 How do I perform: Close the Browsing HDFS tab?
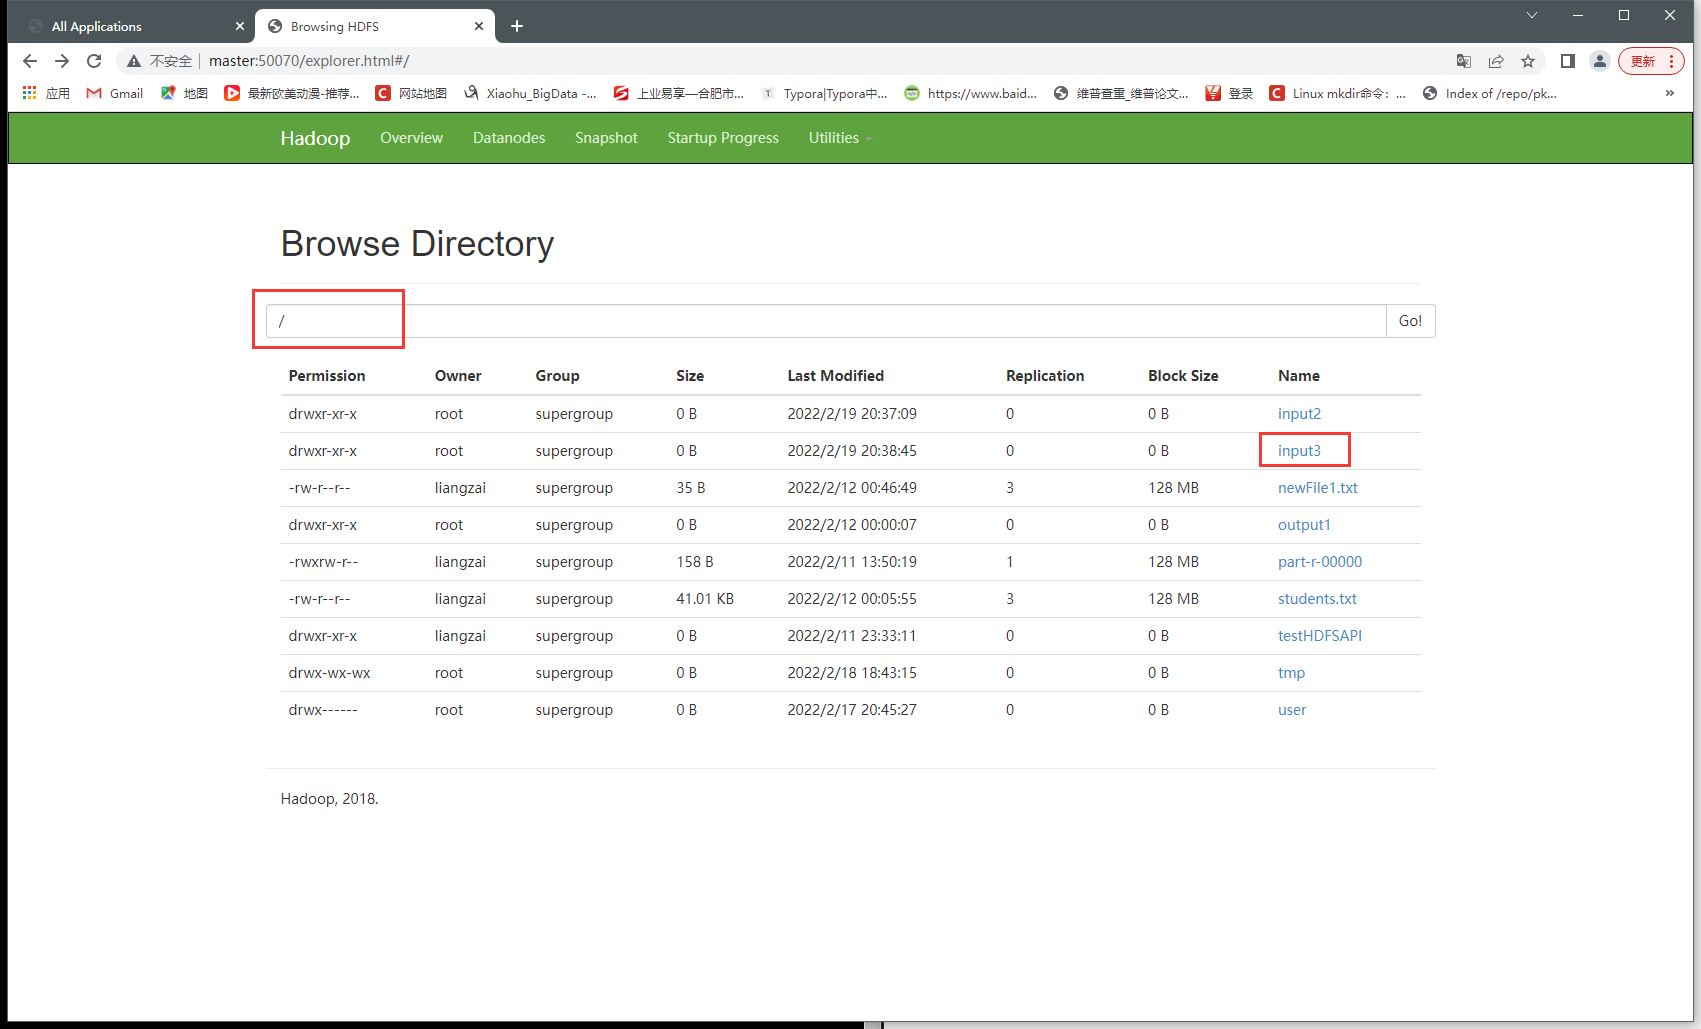pyautogui.click(x=479, y=26)
